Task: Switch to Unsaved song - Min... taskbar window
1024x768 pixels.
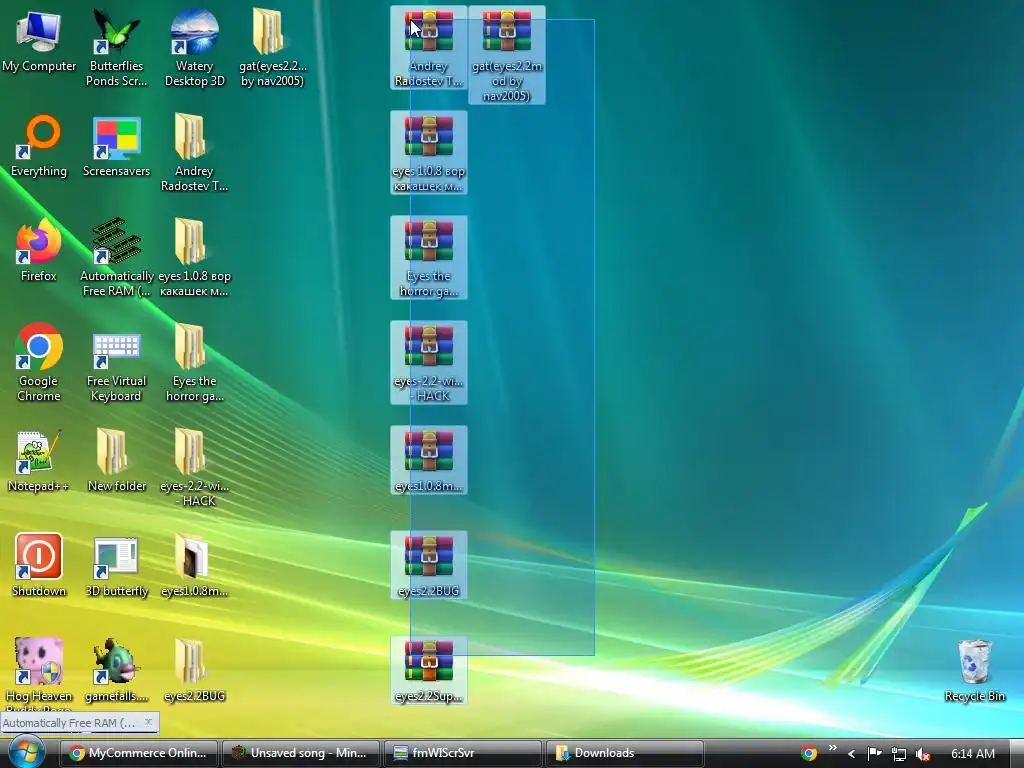Action: [x=300, y=753]
